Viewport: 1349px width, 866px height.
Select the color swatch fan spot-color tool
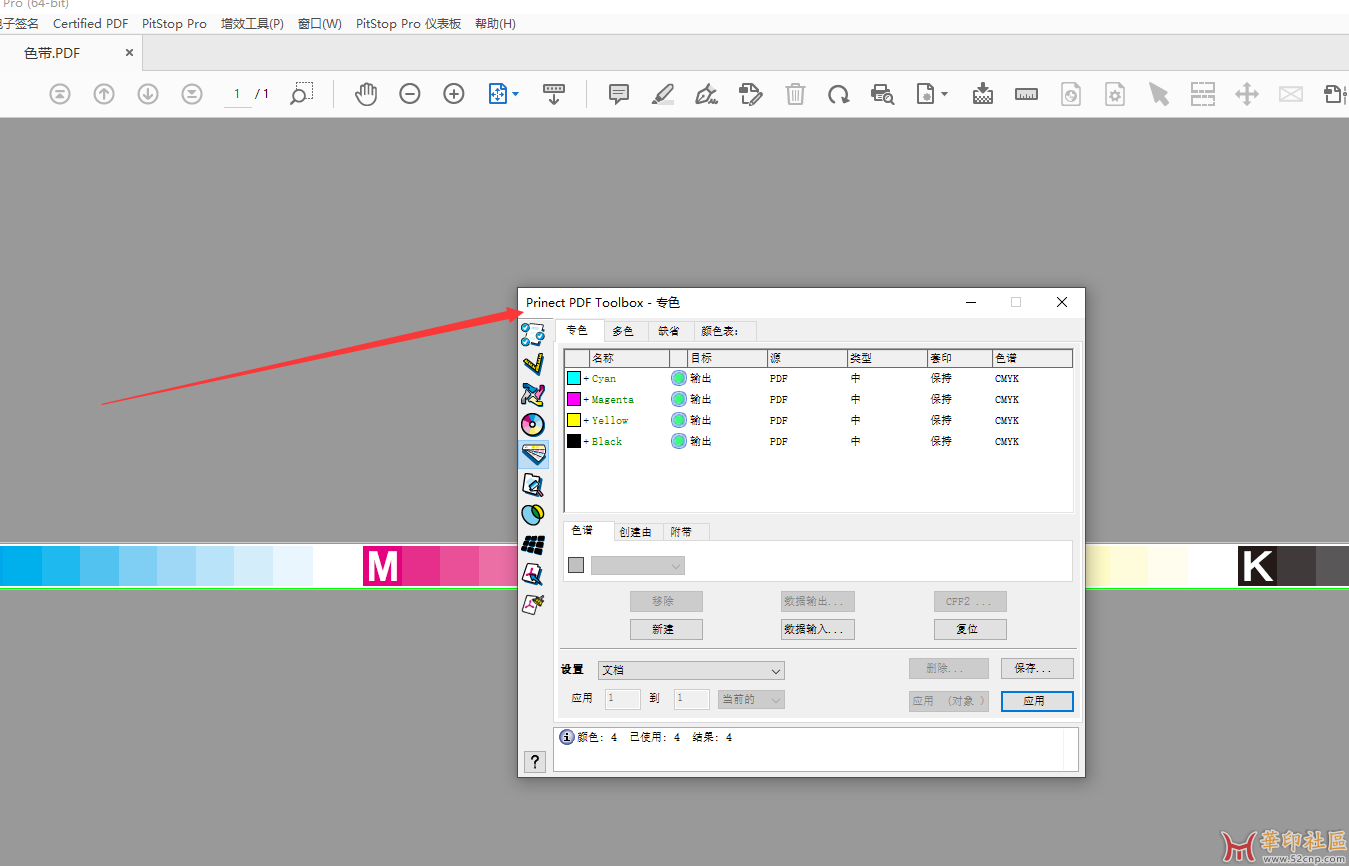point(534,455)
